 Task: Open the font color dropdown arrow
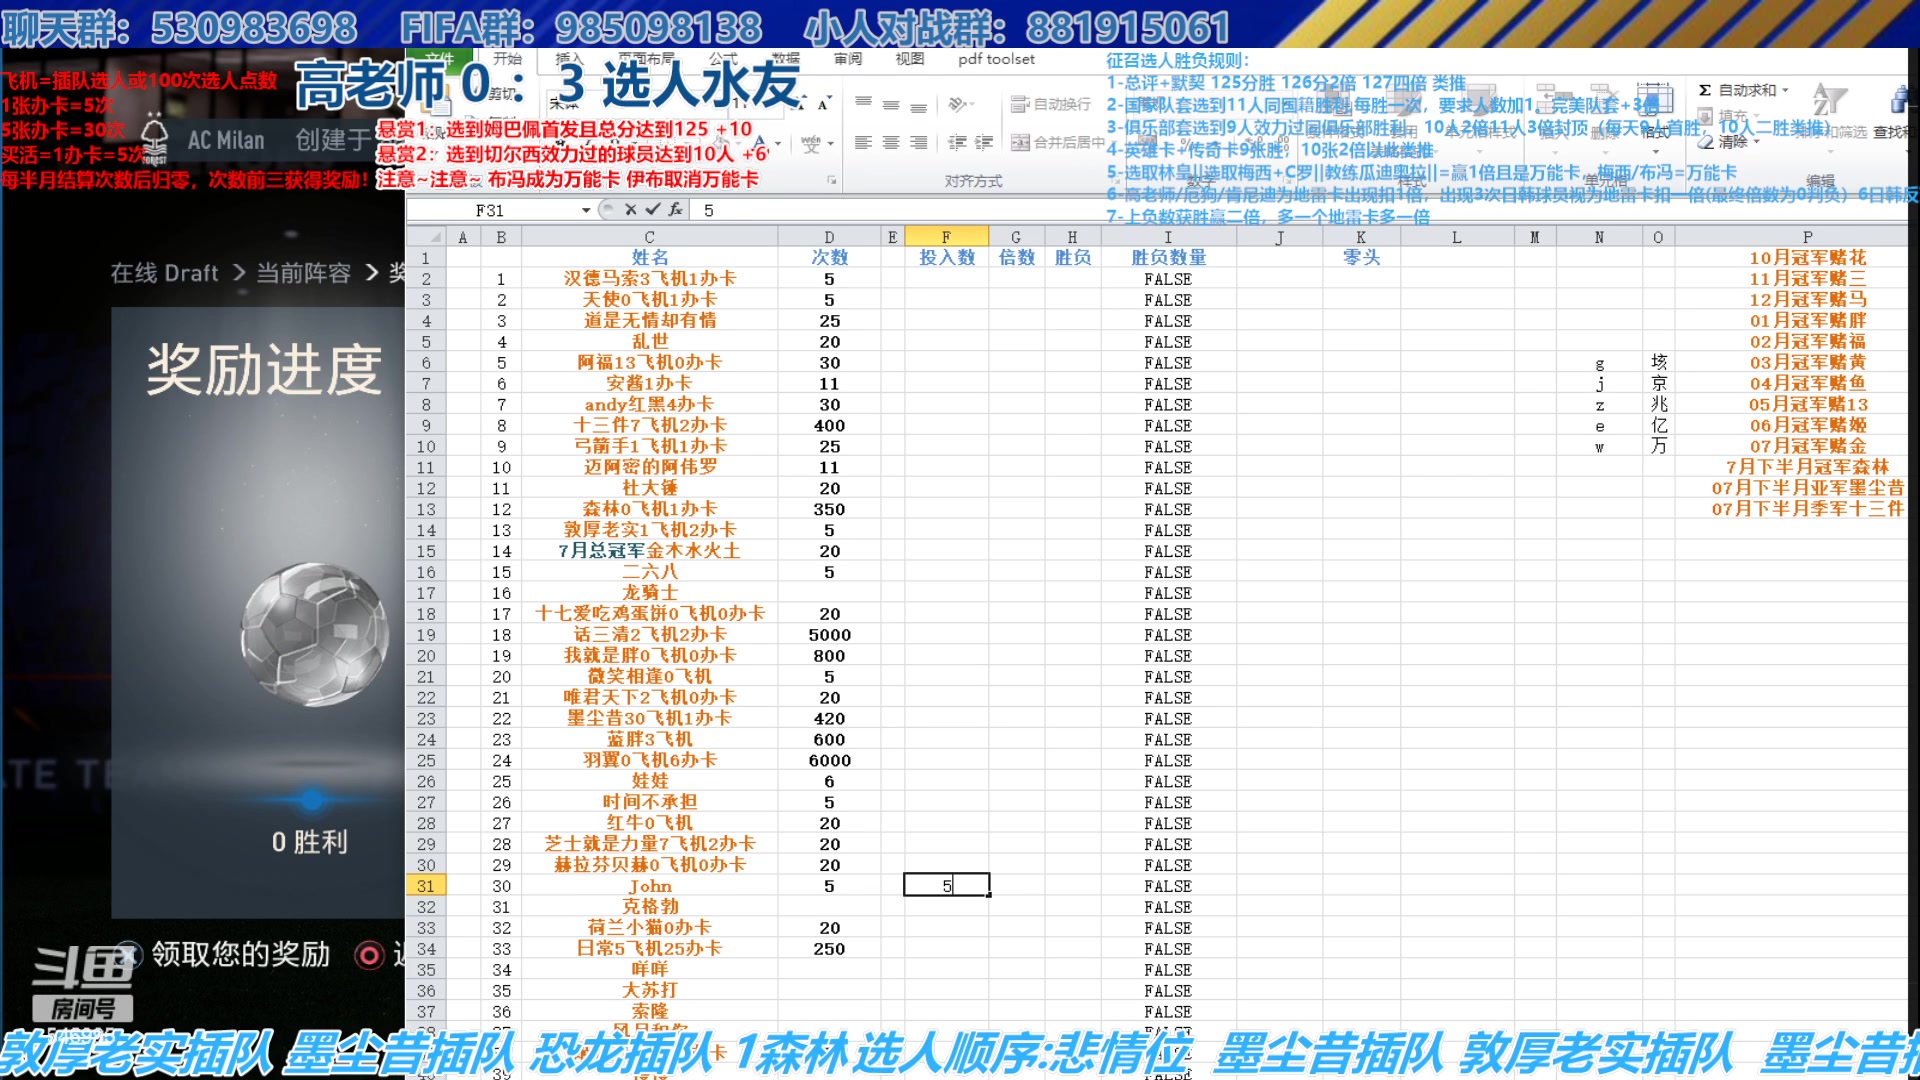coord(776,145)
